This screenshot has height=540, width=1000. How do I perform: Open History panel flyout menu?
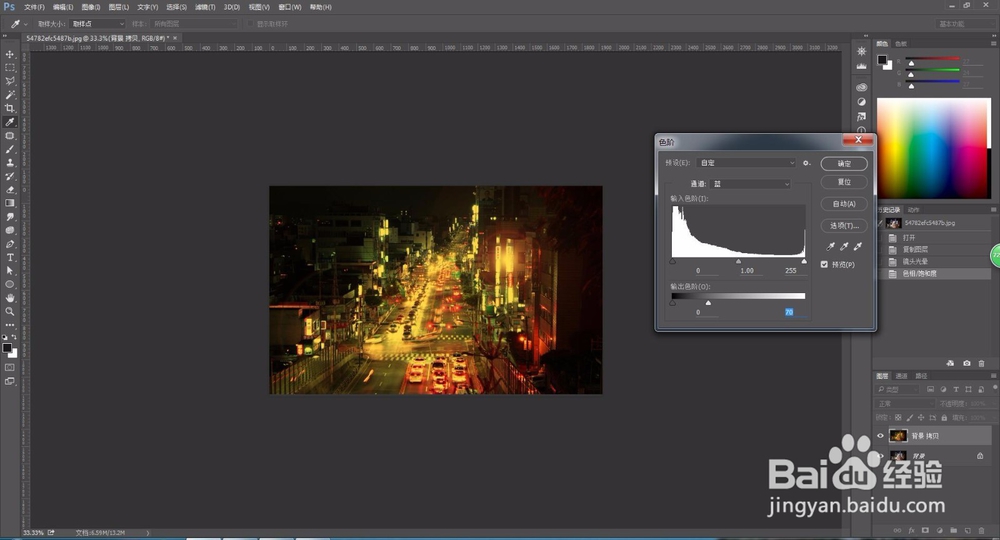tap(993, 210)
